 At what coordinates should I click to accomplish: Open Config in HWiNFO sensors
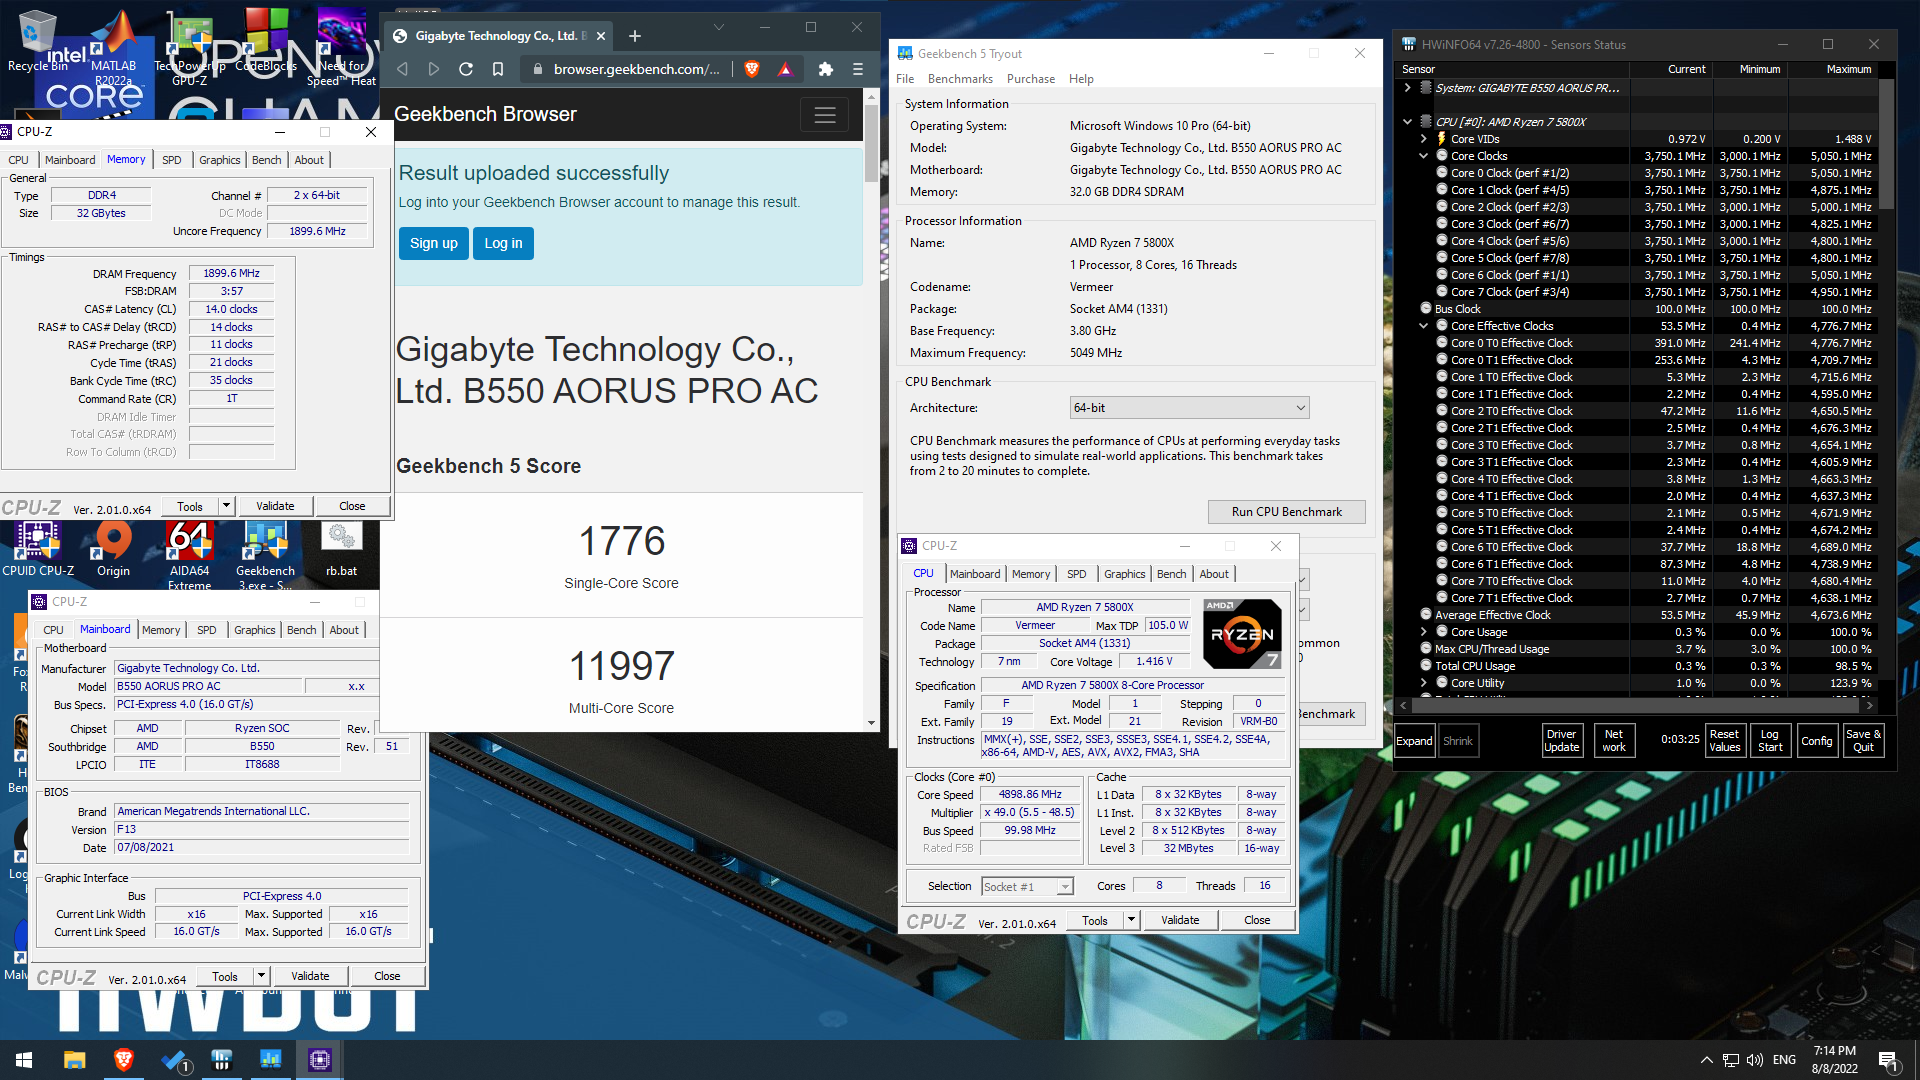pos(1816,741)
